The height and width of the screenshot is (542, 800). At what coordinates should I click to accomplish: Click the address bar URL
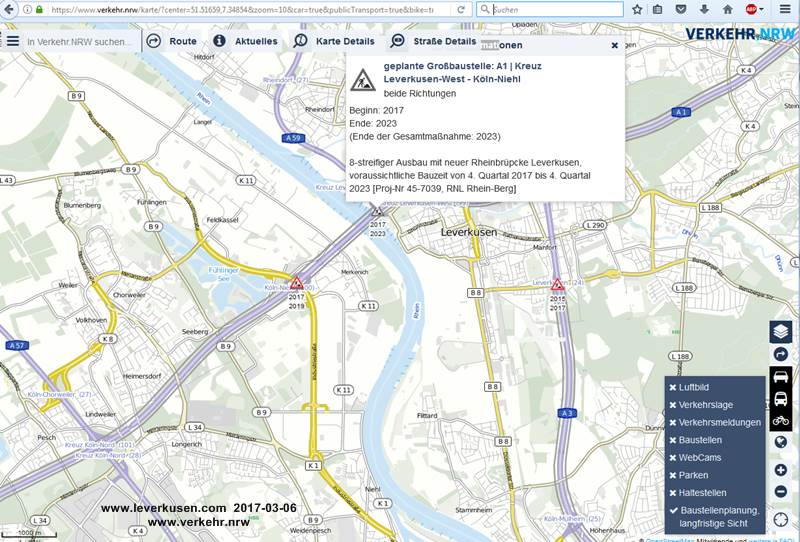pyautogui.click(x=242, y=9)
